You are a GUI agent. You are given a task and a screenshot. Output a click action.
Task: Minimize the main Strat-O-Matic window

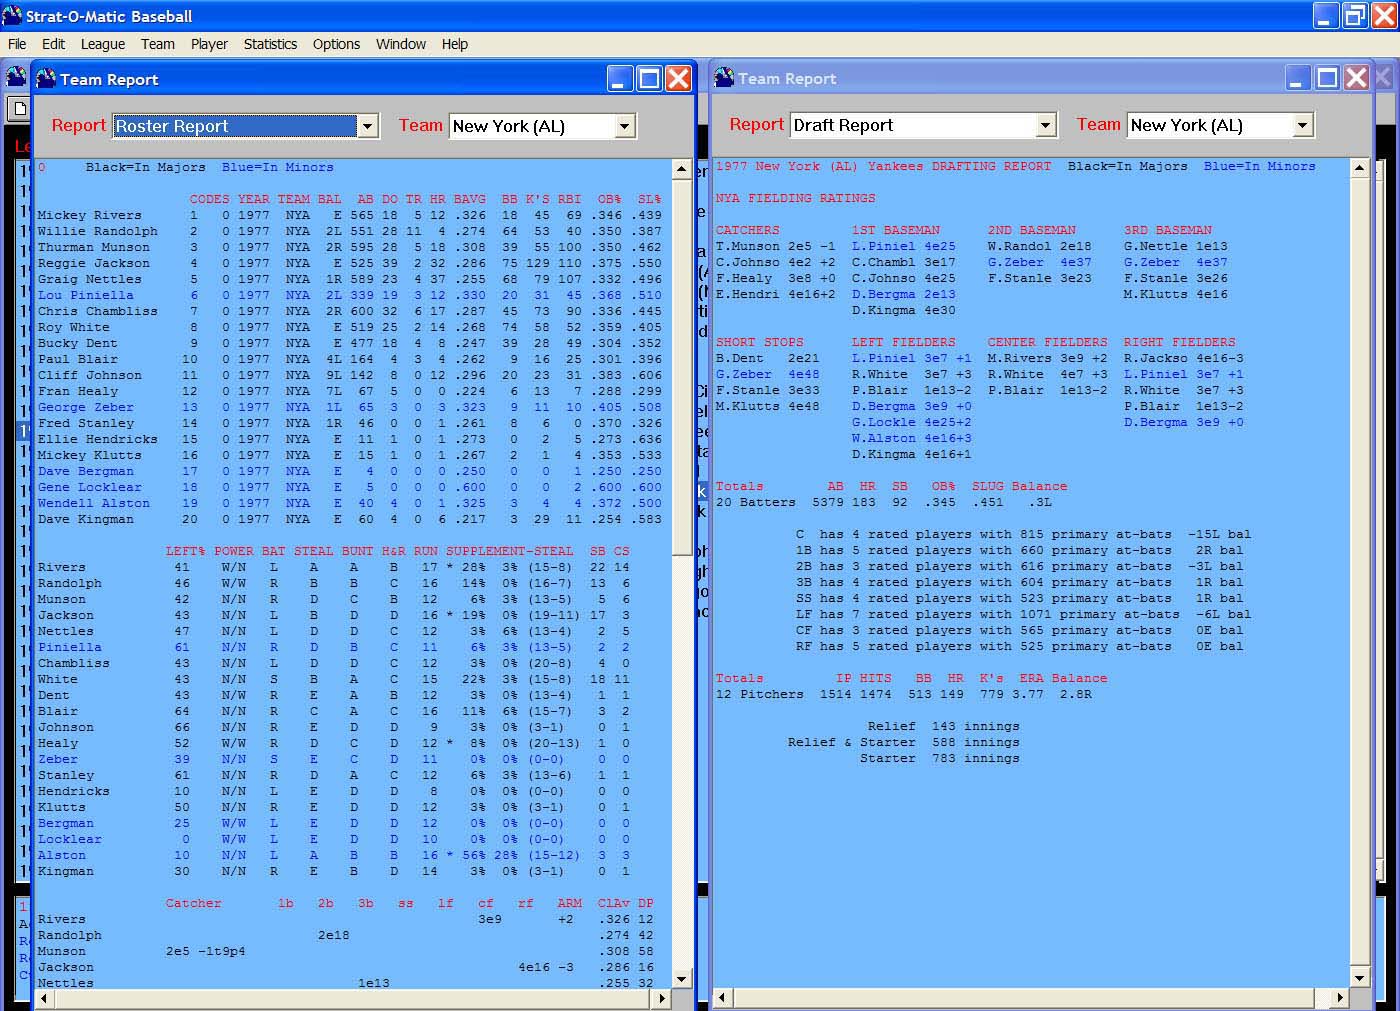pos(1326,16)
